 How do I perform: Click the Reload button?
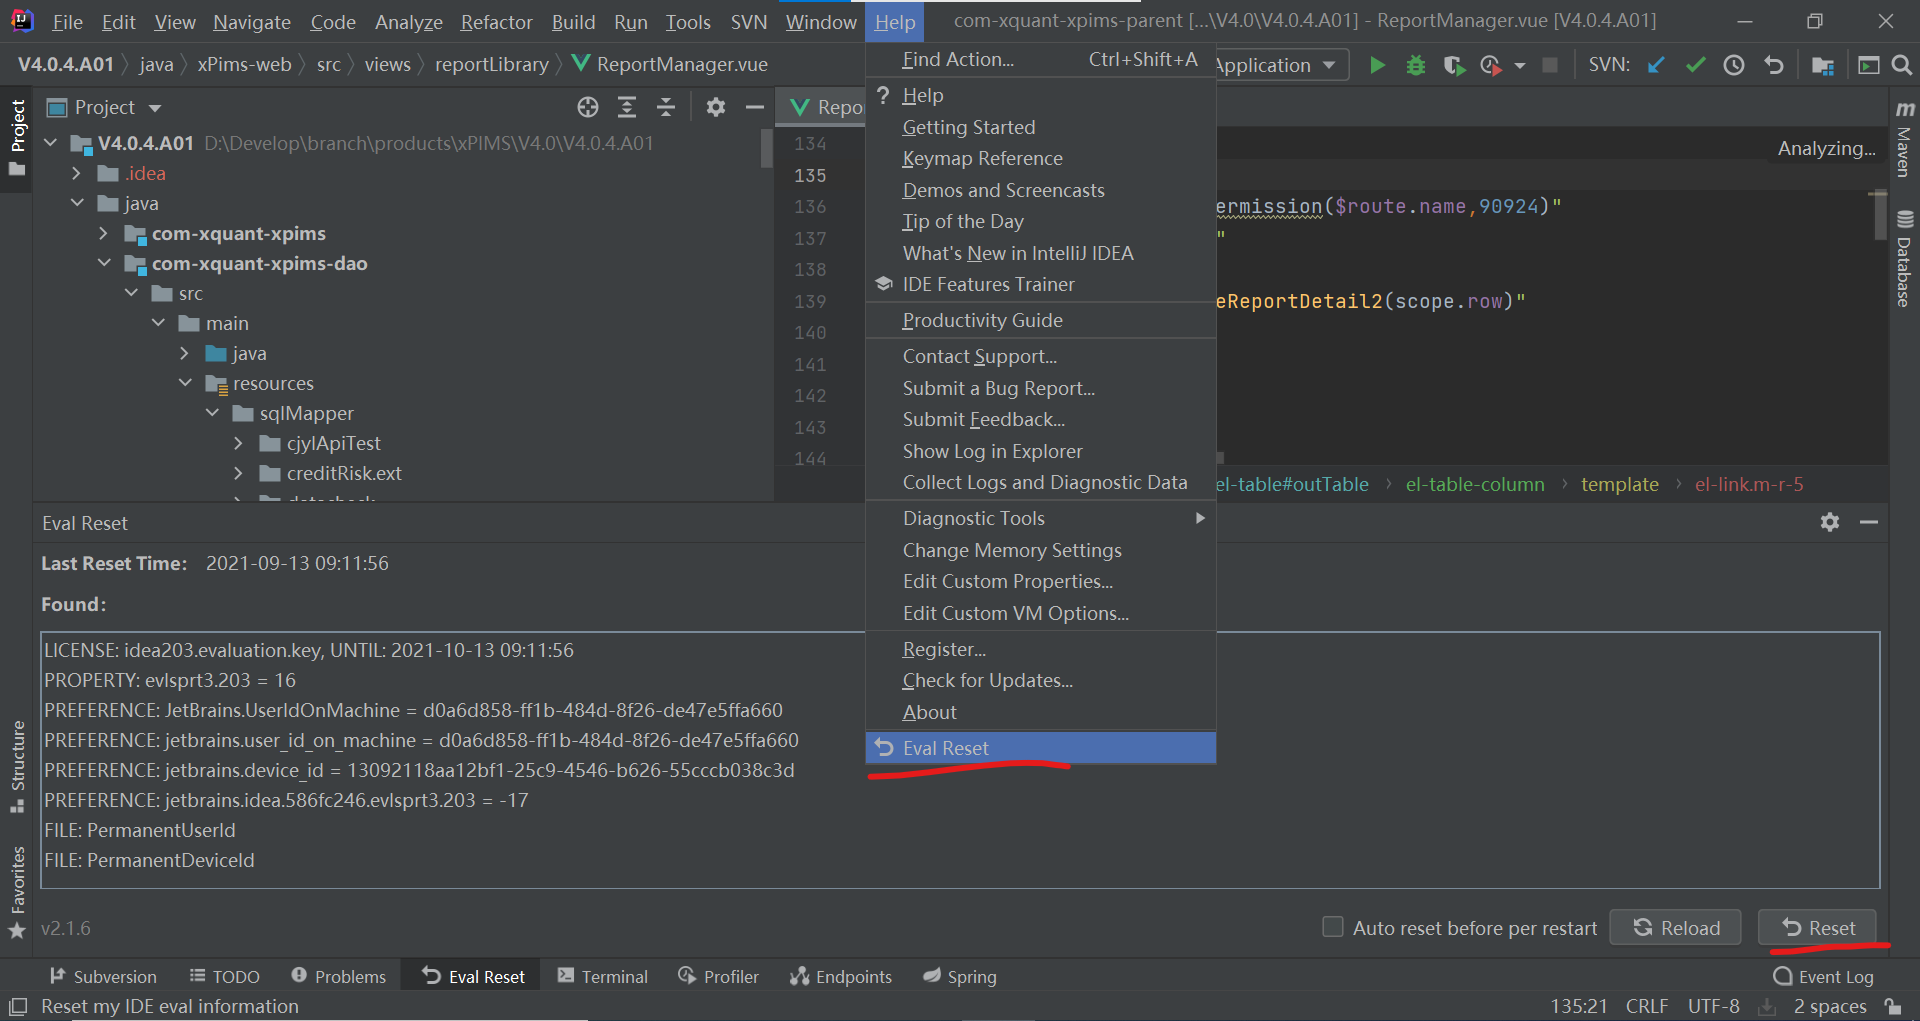[x=1675, y=927]
